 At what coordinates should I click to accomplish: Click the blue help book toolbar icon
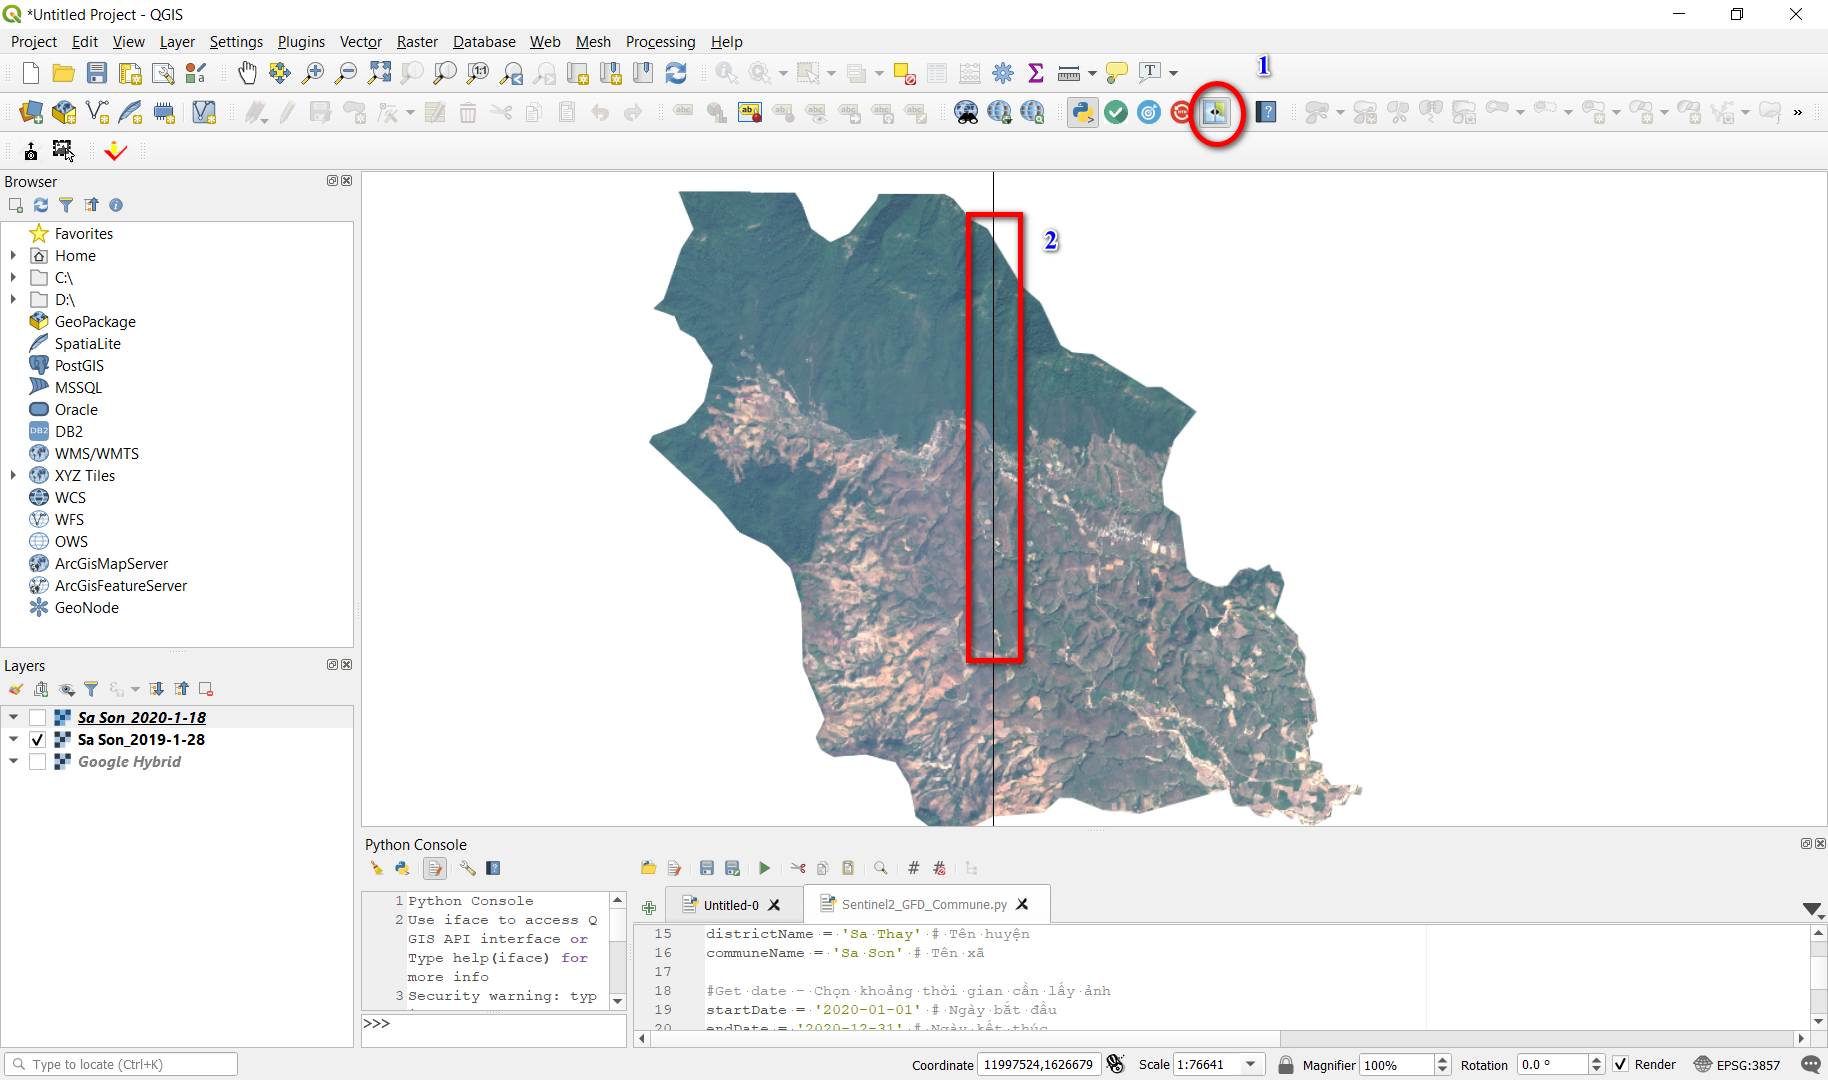pyautogui.click(x=1266, y=112)
